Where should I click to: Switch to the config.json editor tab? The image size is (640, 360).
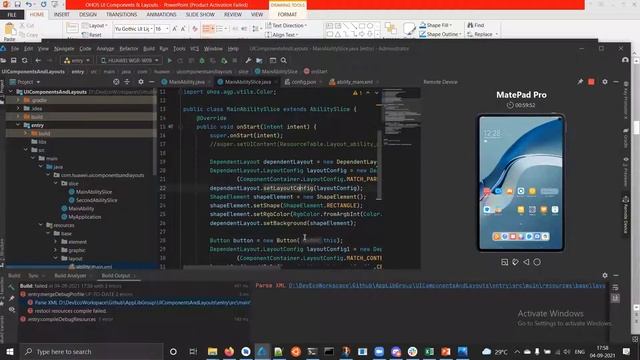pyautogui.click(x=304, y=82)
